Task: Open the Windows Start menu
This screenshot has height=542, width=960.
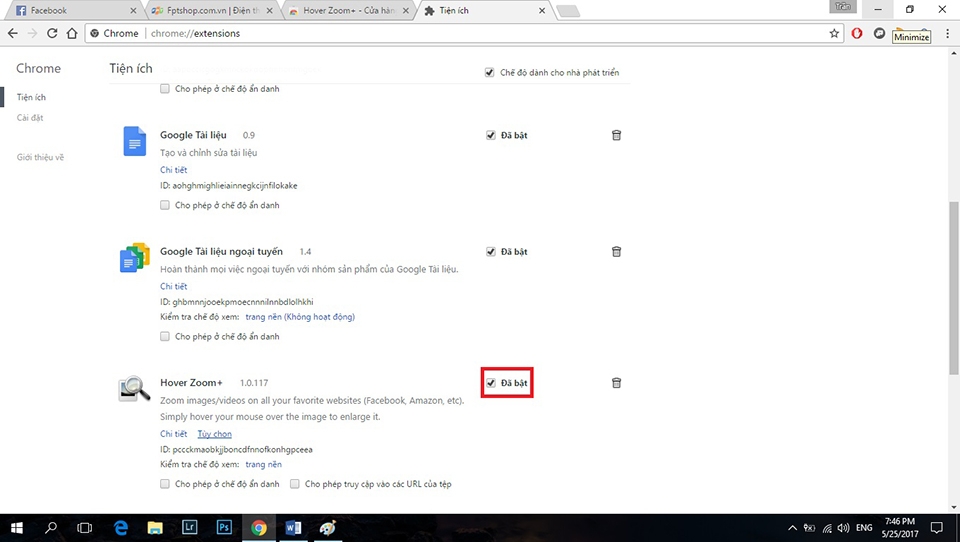Action: pos(17,527)
